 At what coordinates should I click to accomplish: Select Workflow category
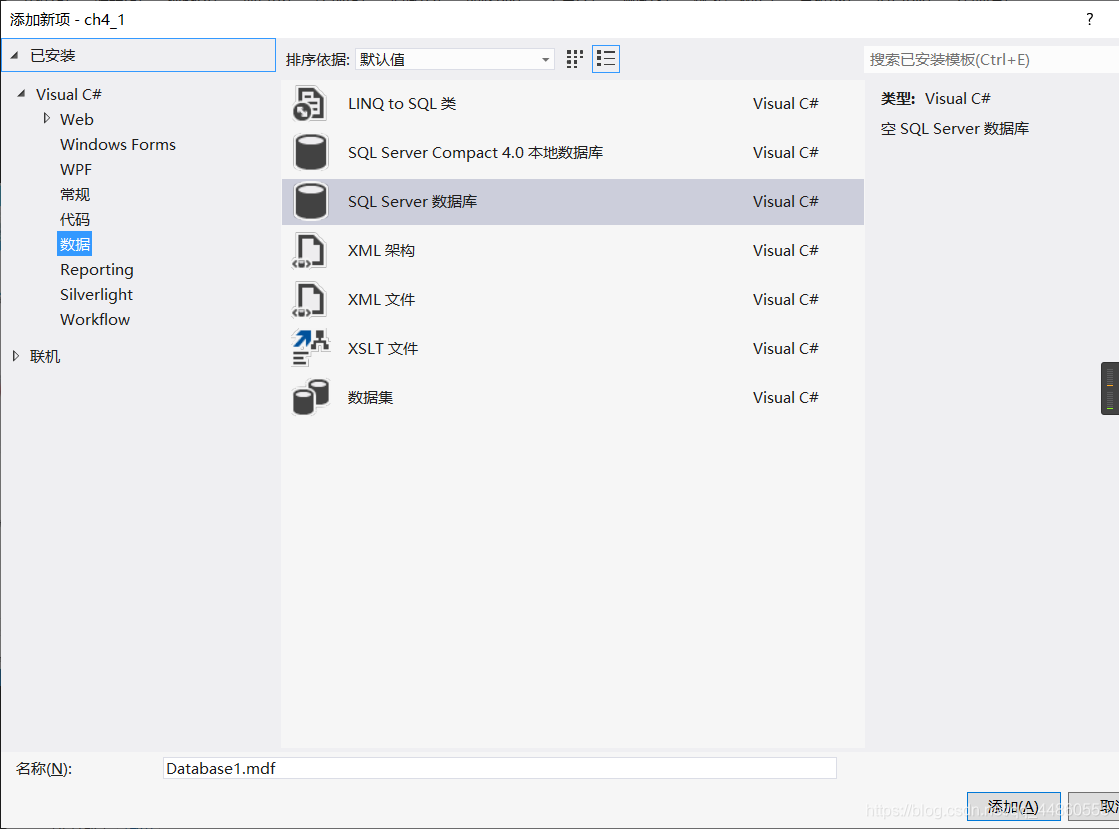(x=95, y=320)
